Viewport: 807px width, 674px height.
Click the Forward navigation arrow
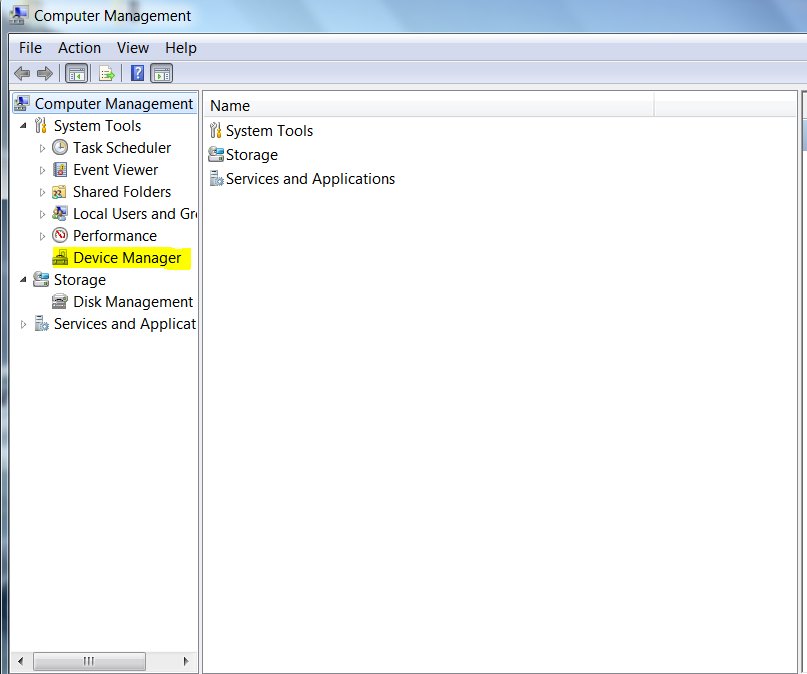click(44, 72)
